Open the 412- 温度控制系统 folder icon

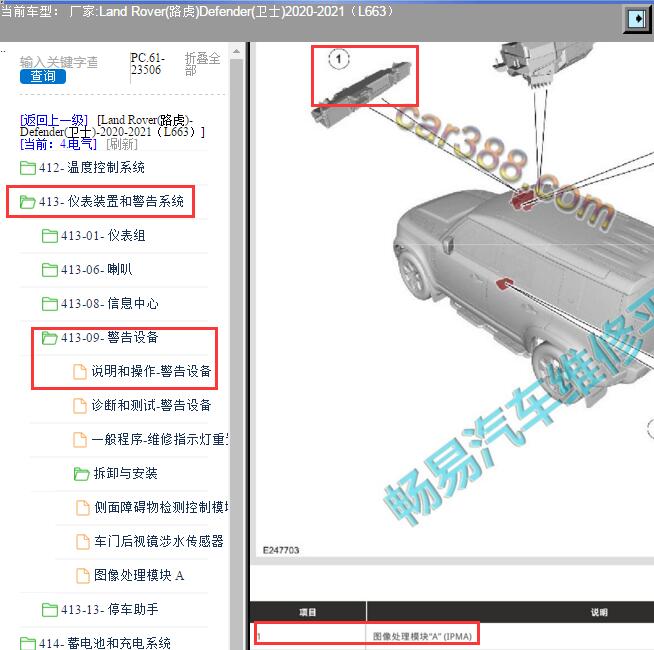click(28, 168)
